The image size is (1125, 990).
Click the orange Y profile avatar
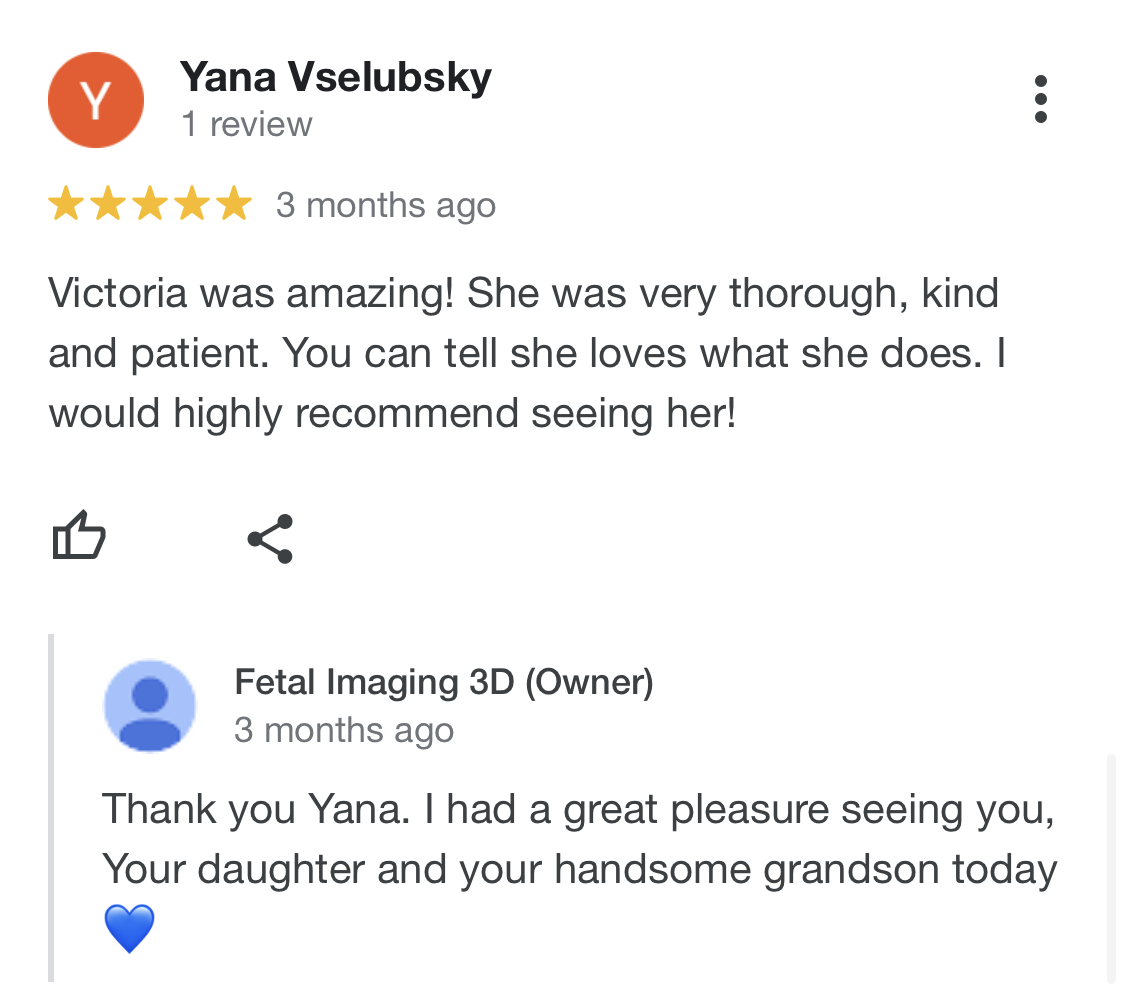point(96,100)
